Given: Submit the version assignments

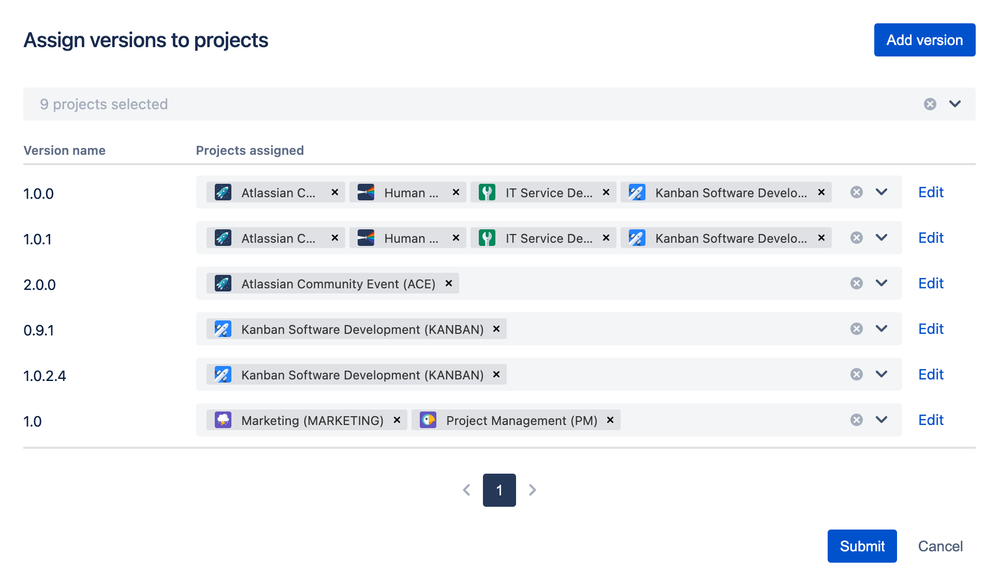Looking at the screenshot, I should [862, 546].
